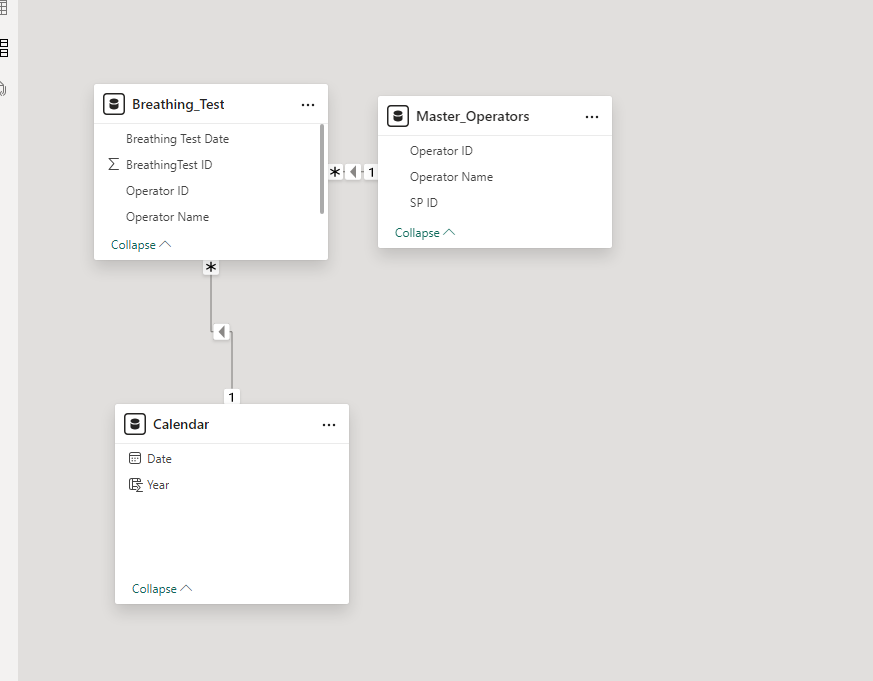This screenshot has height=681, width=873.
Task: Select filter direction arrow on Calendar relationship
Action: (x=222, y=332)
